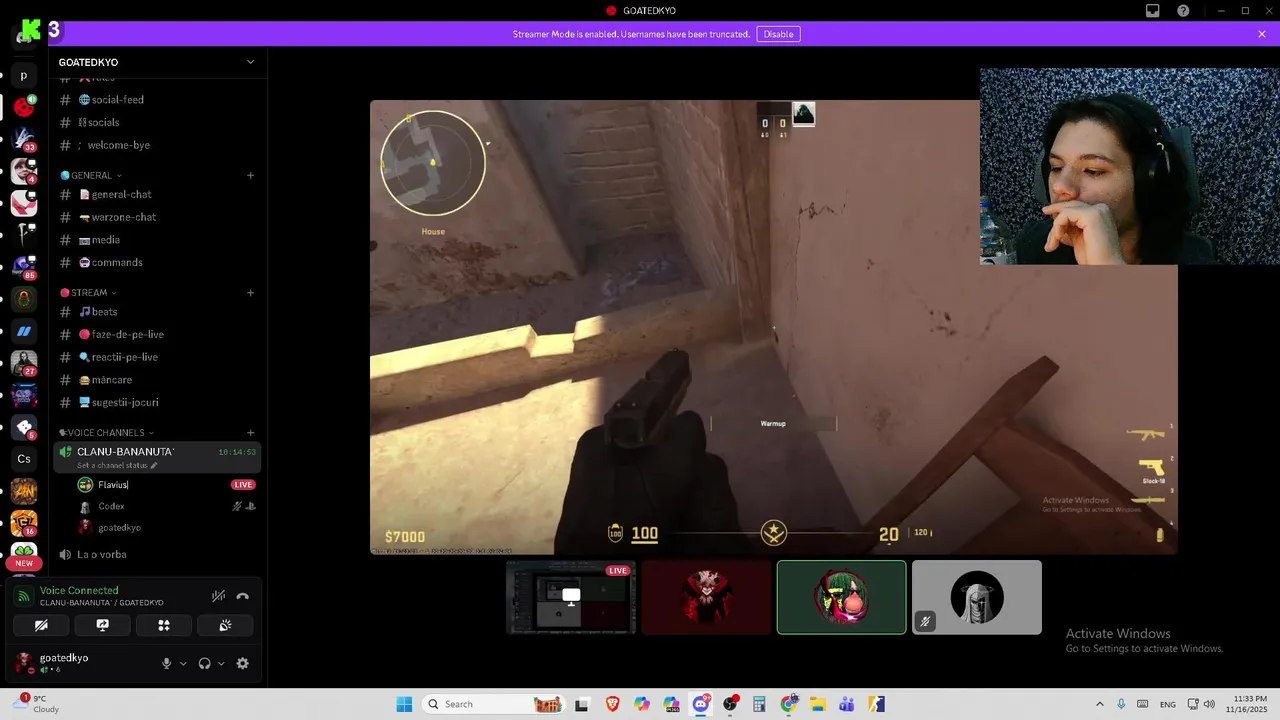The width and height of the screenshot is (1280, 720).
Task: Start an activity from voice panel
Action: [164, 625]
